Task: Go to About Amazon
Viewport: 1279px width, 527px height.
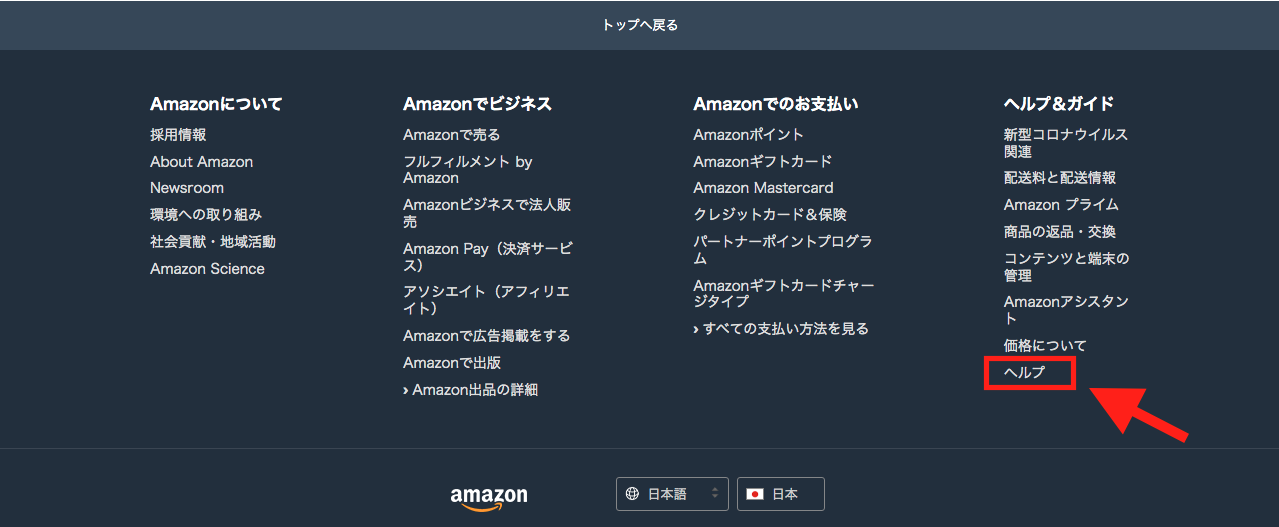Action: (201, 161)
